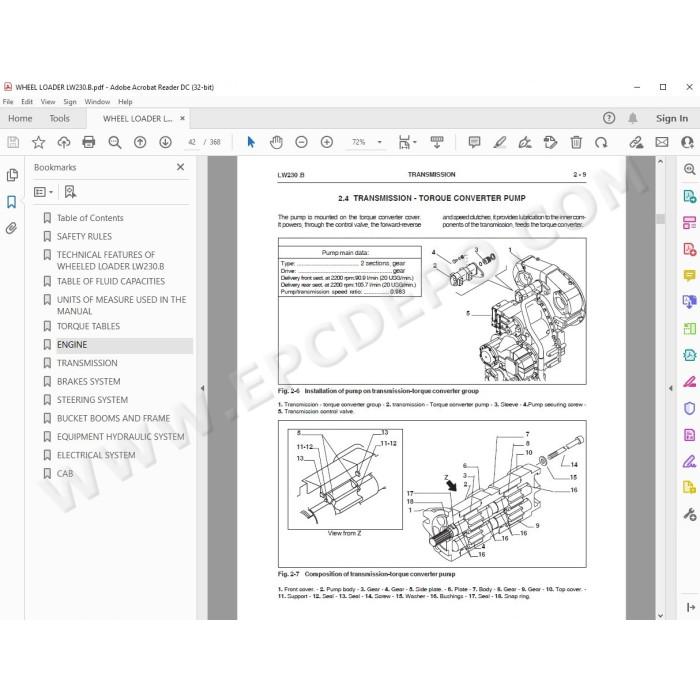Show Page Thumbnails panel
The width and height of the screenshot is (700, 700).
click(12, 175)
